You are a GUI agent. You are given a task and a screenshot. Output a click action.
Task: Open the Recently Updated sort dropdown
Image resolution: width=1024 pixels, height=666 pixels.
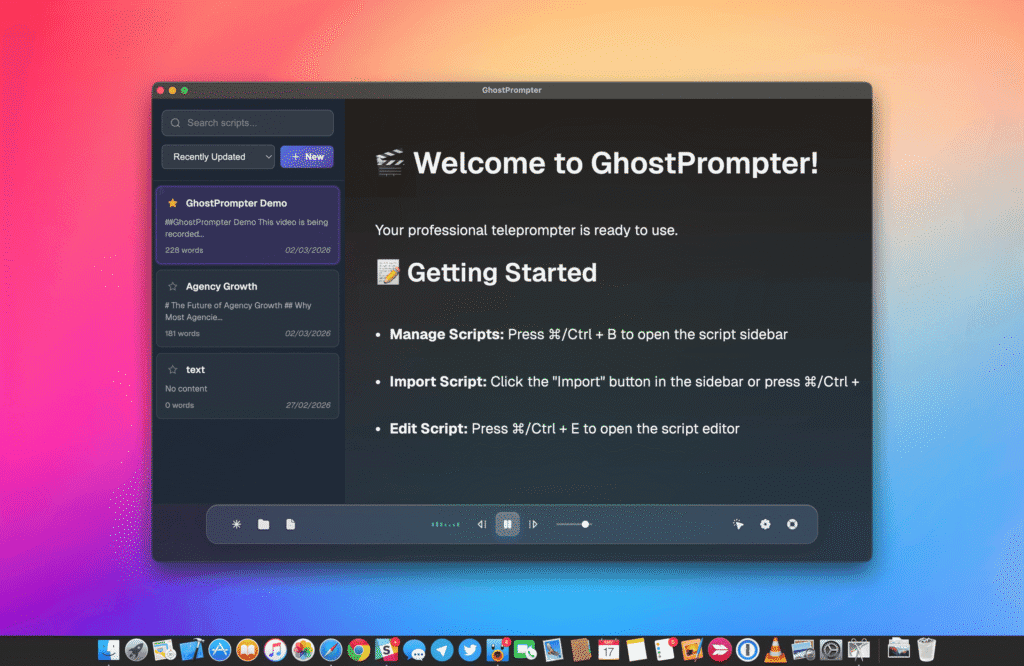click(218, 157)
